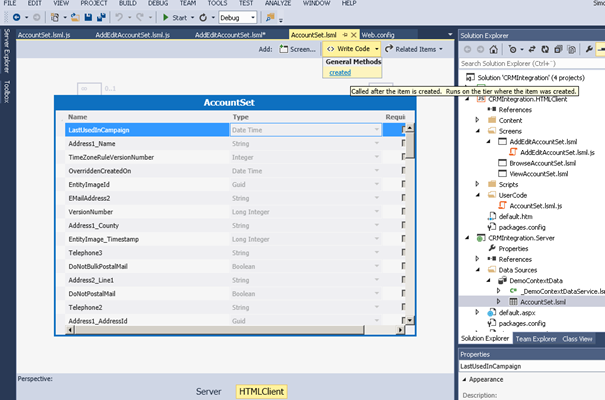Click the Search Solution Explorer input field
This screenshot has height=400, width=605.
(x=520, y=63)
